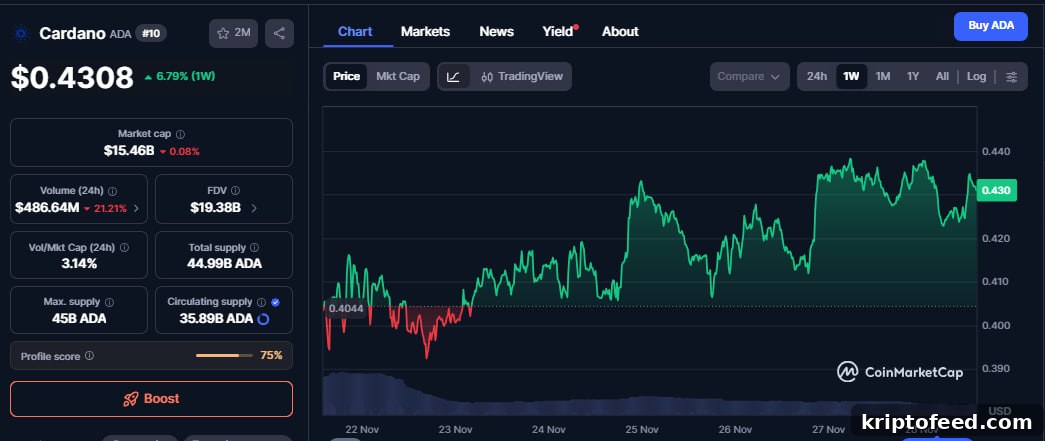Click the $19.38B FDV value
This screenshot has height=441, width=1045.
[x=215, y=208]
